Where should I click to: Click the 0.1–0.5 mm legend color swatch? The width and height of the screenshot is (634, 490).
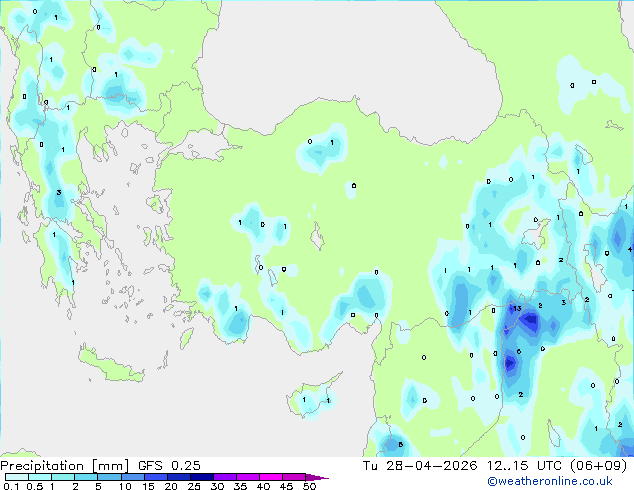17,477
